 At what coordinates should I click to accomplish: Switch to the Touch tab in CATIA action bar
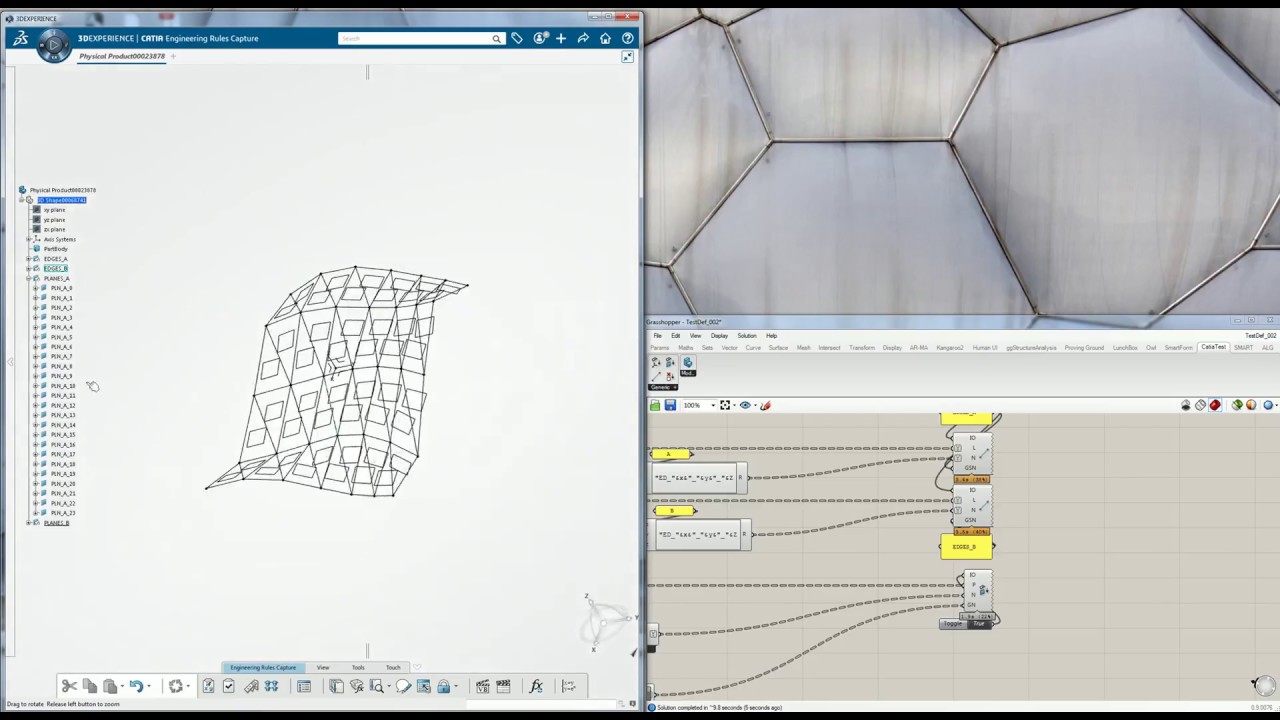click(393, 667)
